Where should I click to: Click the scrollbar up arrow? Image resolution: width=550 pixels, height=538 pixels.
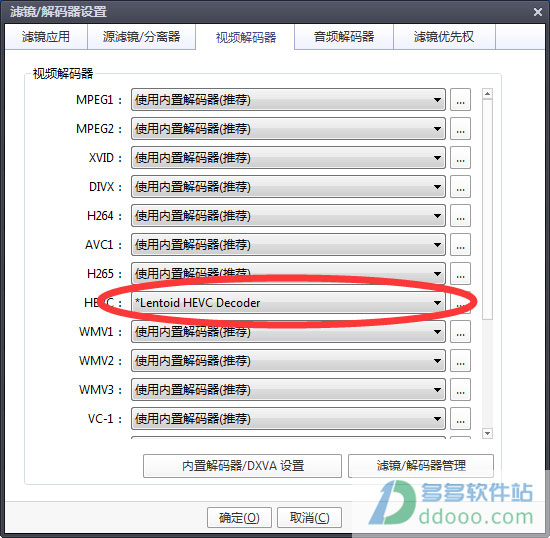(488, 94)
